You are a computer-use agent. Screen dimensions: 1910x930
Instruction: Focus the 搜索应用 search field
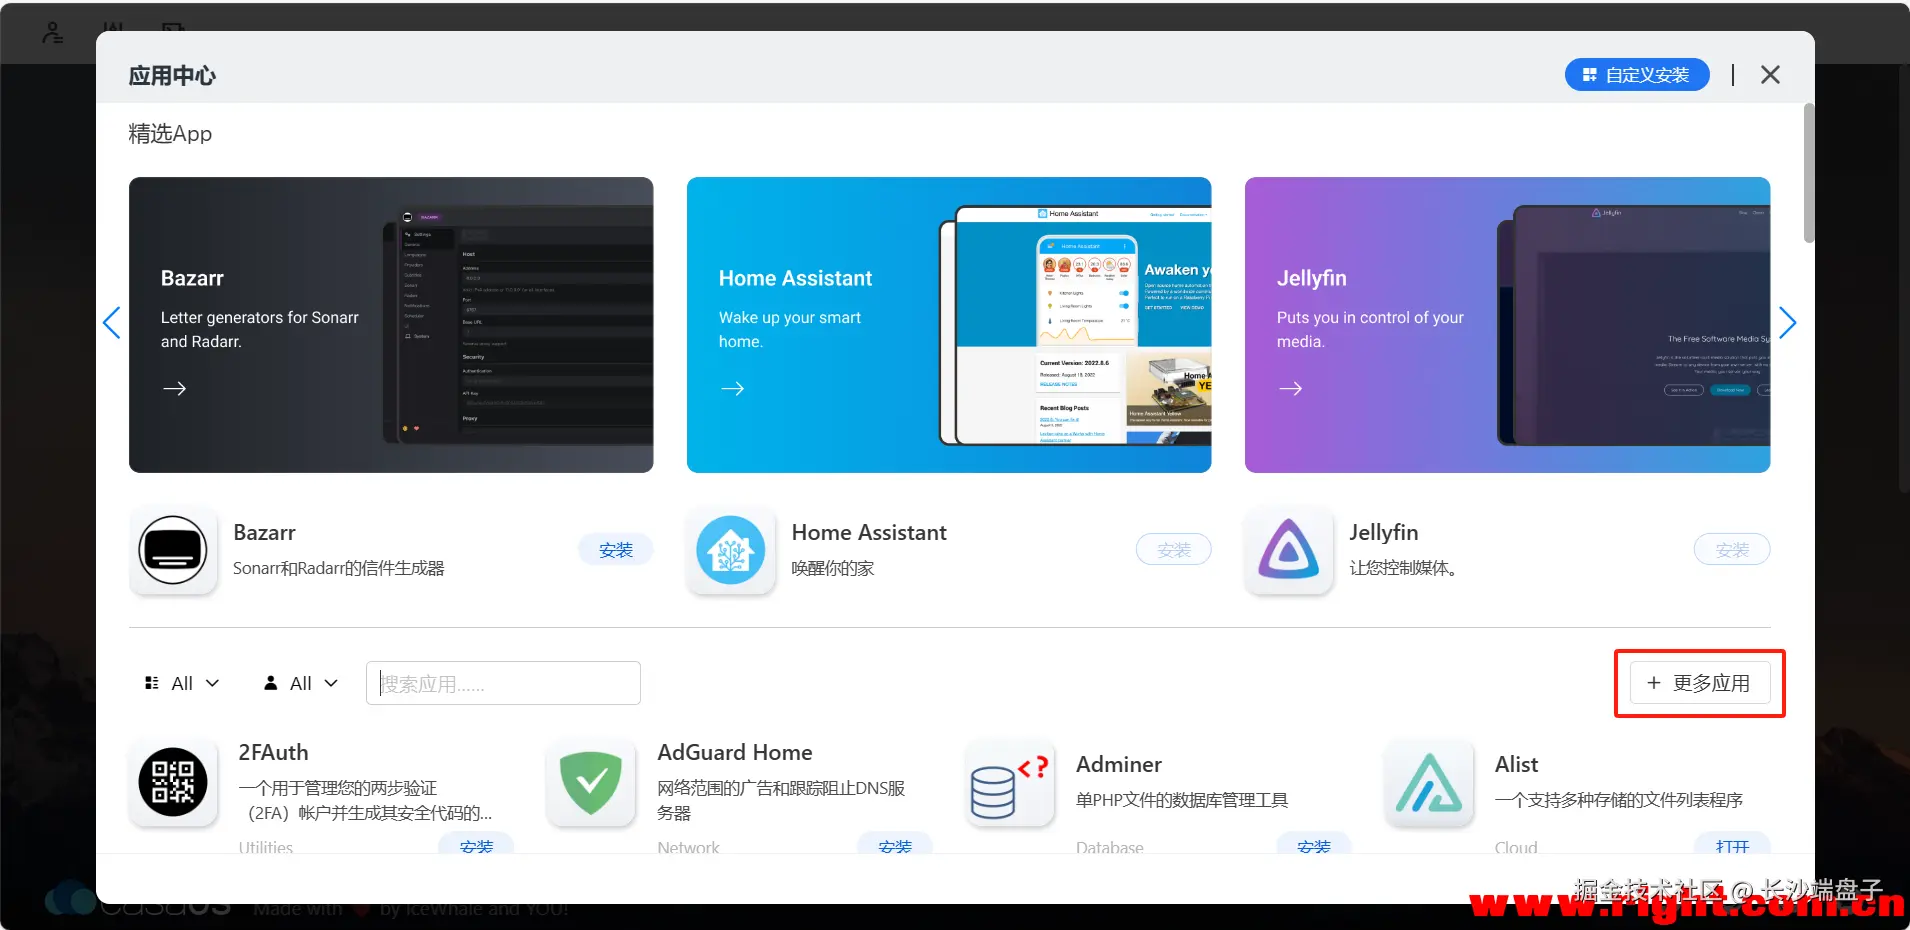[503, 683]
